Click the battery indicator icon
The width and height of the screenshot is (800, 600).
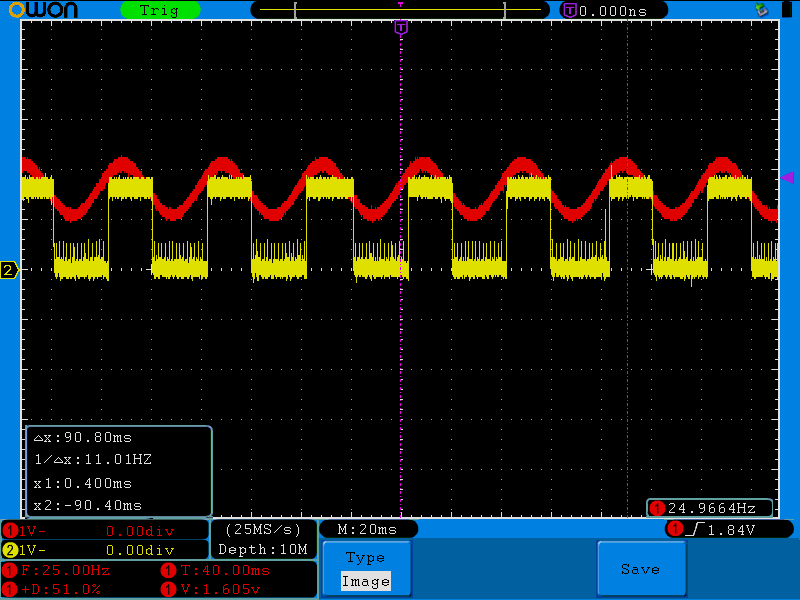tap(787, 10)
